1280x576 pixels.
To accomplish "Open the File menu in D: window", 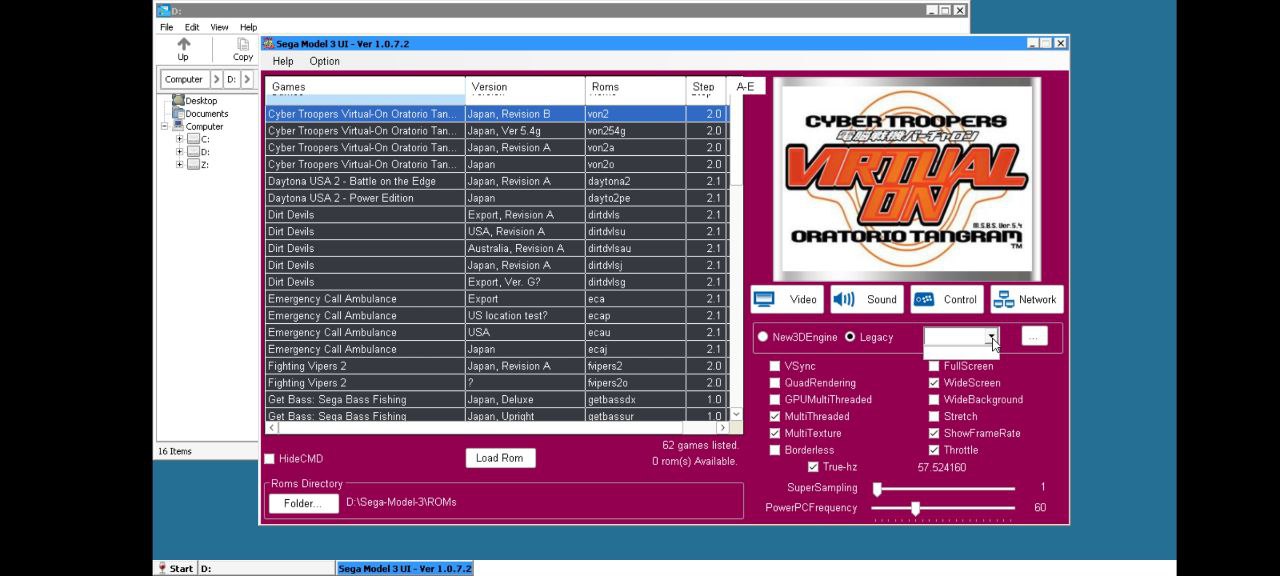I will coord(167,27).
